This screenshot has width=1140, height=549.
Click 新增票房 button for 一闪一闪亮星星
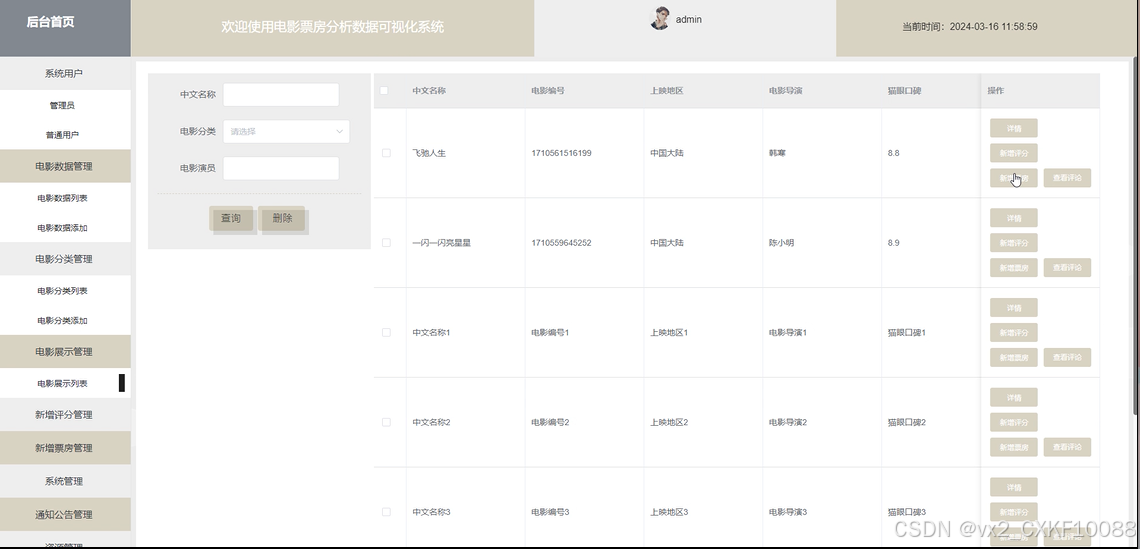[x=1013, y=268]
